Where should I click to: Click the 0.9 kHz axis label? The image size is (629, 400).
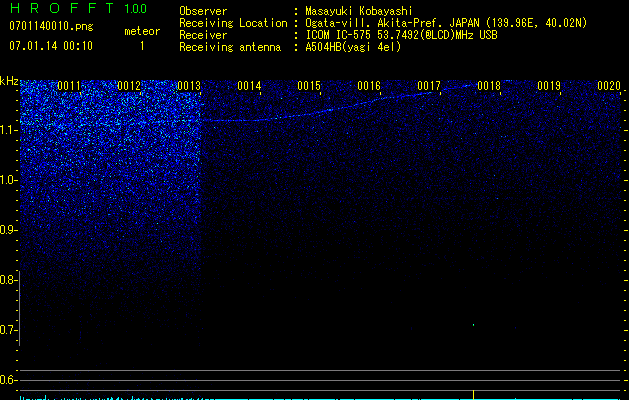7,230
